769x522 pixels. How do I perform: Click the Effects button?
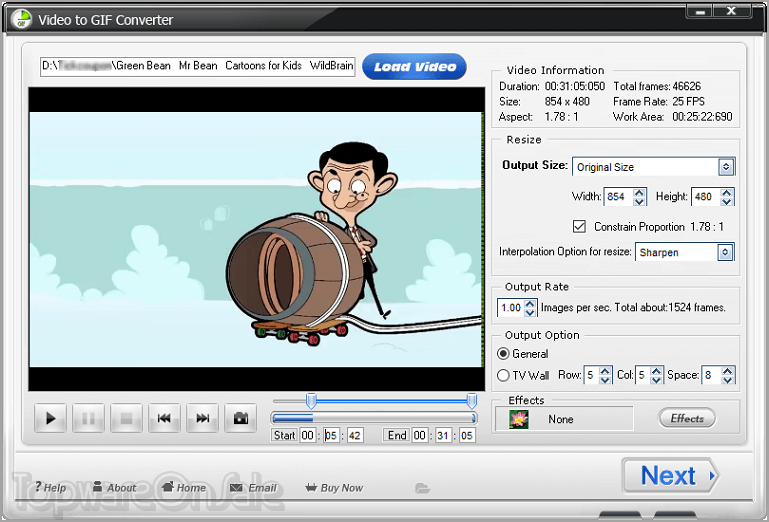(x=687, y=418)
